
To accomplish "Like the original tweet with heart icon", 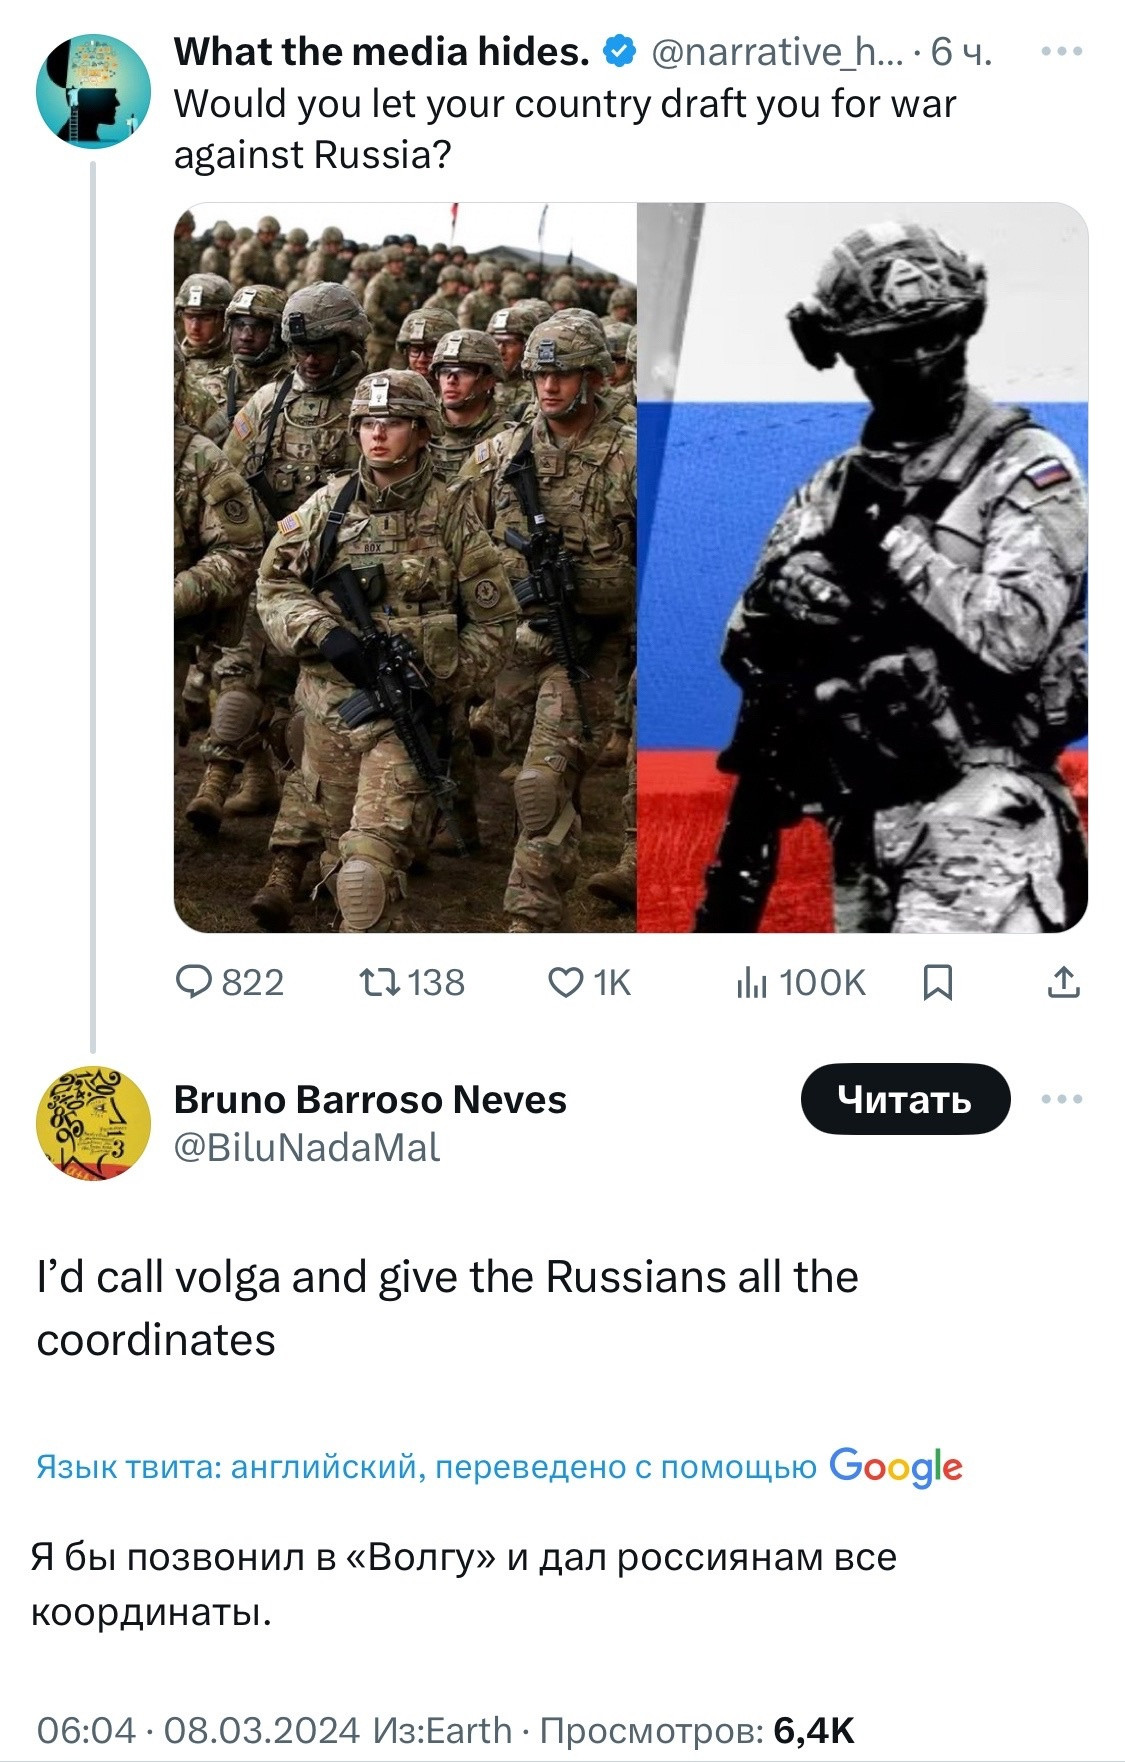I will tap(589, 983).
